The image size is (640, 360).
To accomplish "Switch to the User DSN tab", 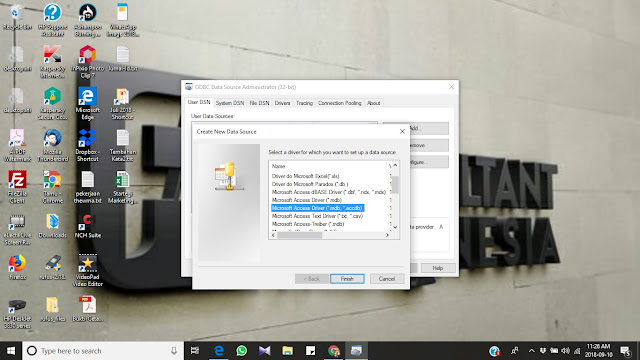I will 199,102.
